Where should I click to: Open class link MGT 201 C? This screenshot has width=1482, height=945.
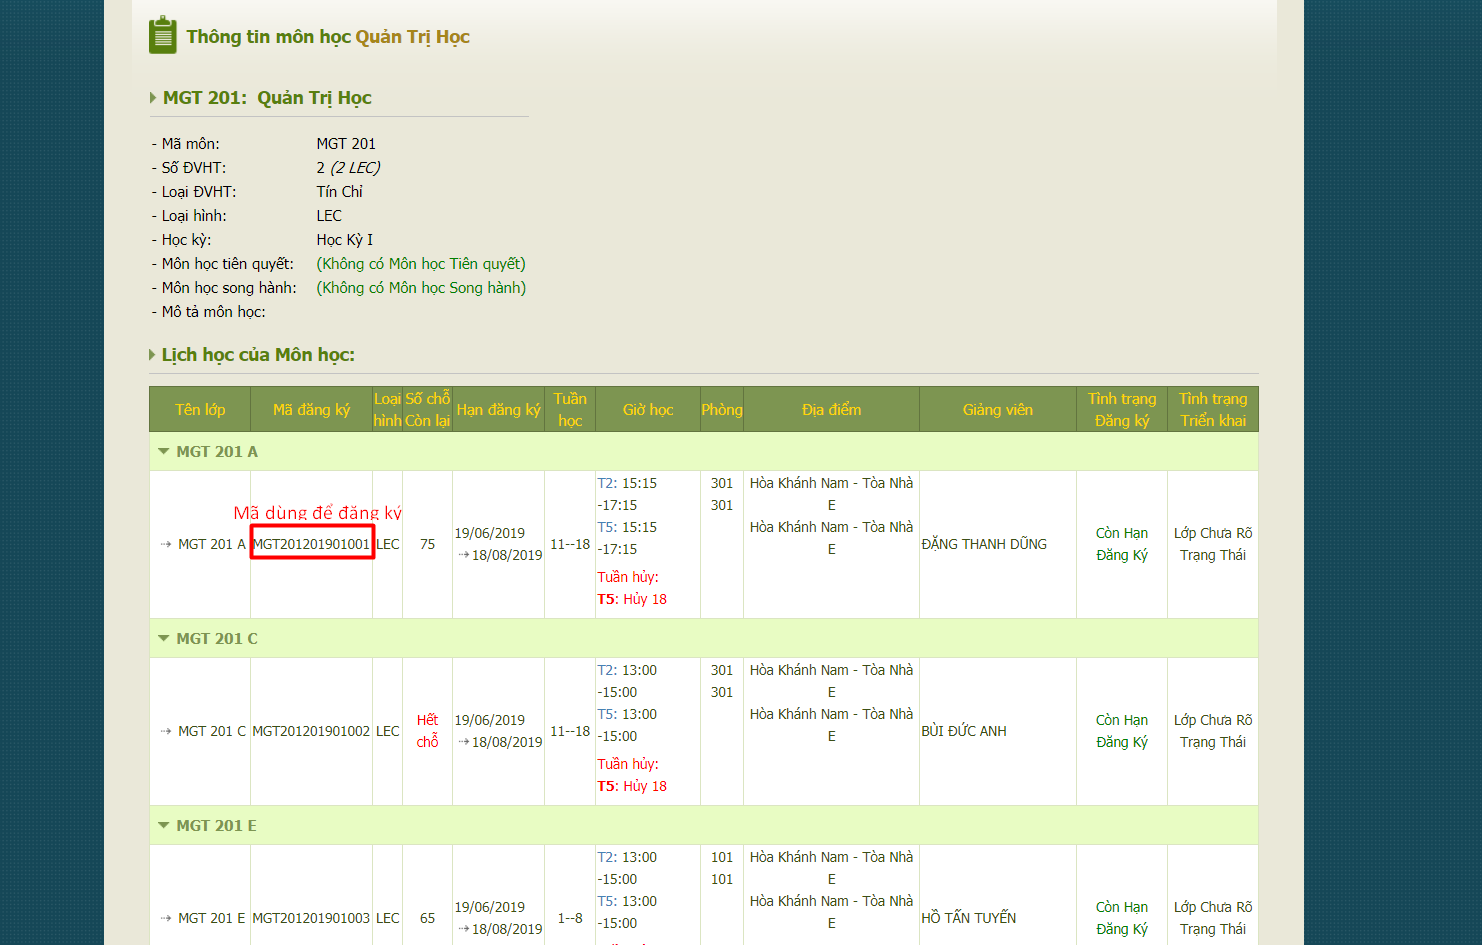(x=211, y=731)
